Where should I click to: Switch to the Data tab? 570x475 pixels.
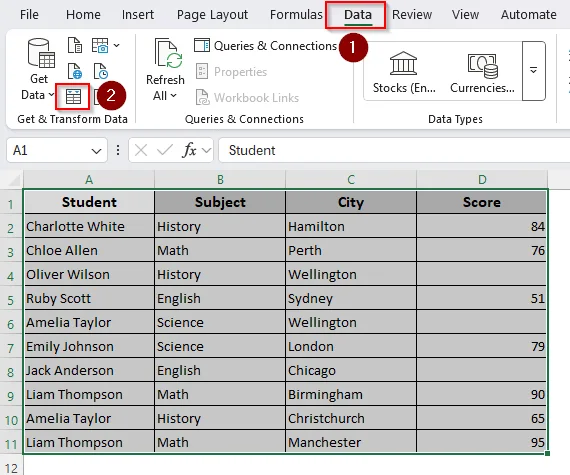[x=358, y=15]
